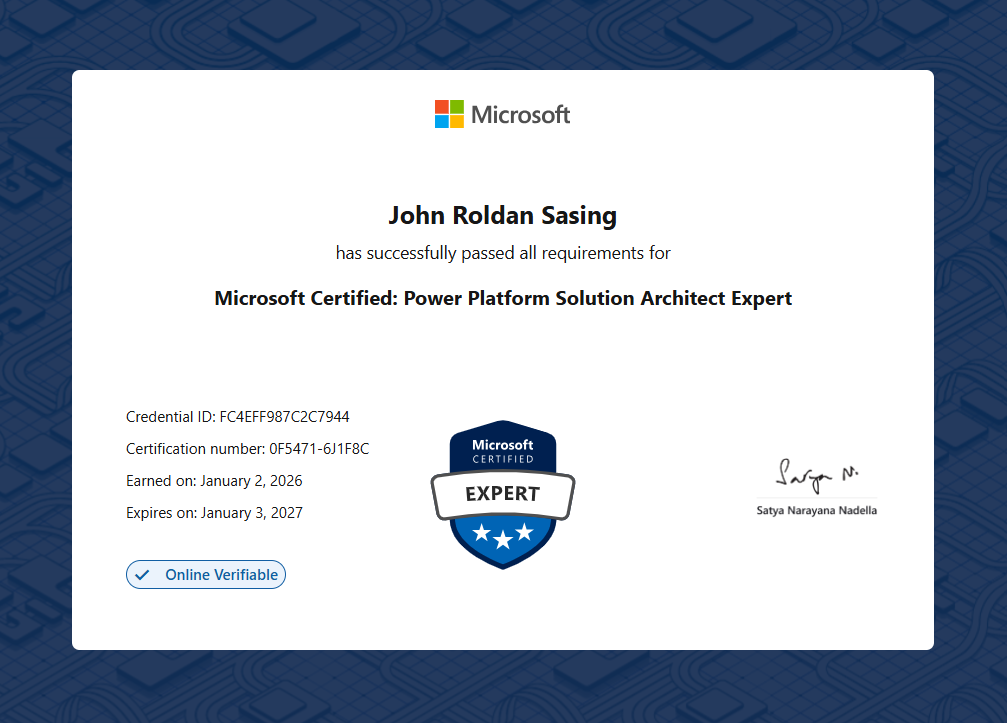Viewport: 1007px width, 723px height.
Task: Click the checkmark icon in Online Verifiable badge
Action: [x=142, y=575]
